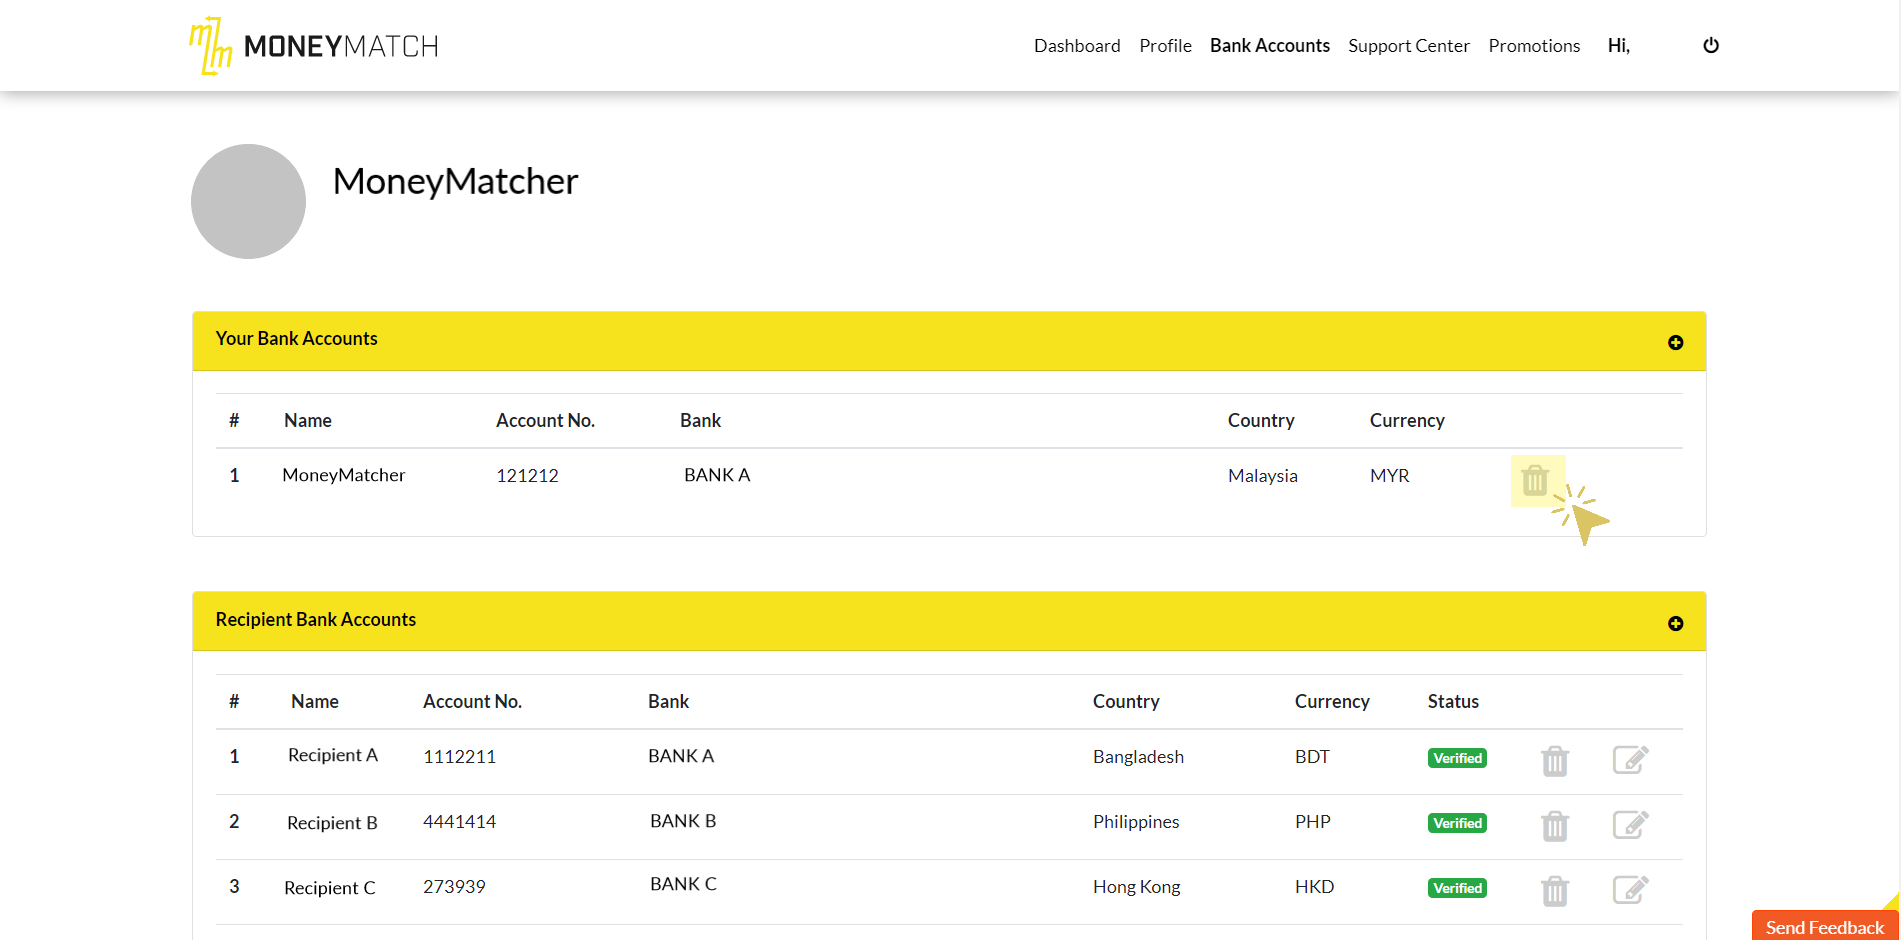Open edit pencil for Recipient B
This screenshot has height=940, width=1901.
pos(1630,825)
